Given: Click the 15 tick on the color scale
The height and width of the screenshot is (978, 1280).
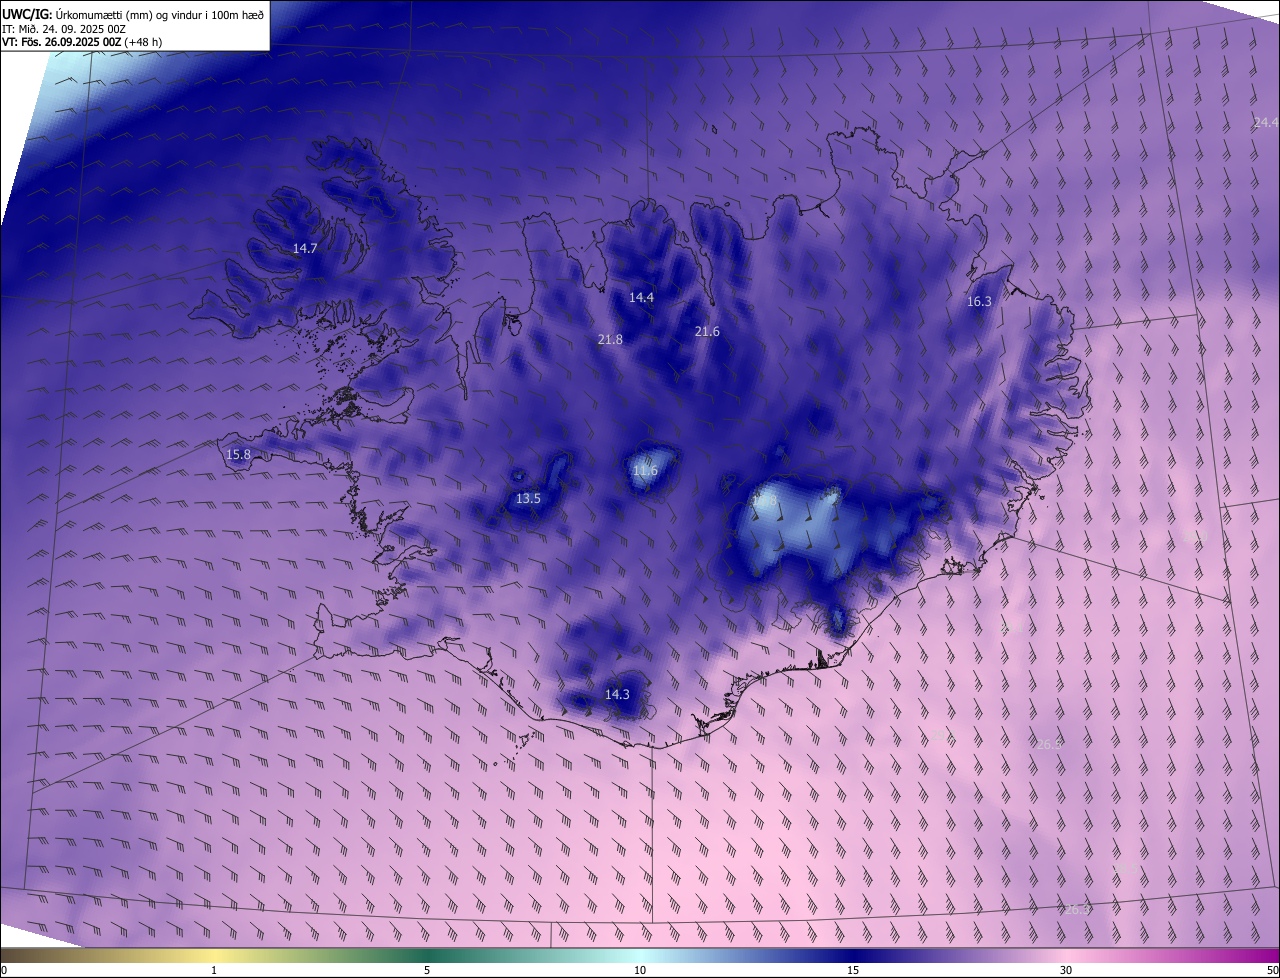Looking at the screenshot, I should [853, 970].
